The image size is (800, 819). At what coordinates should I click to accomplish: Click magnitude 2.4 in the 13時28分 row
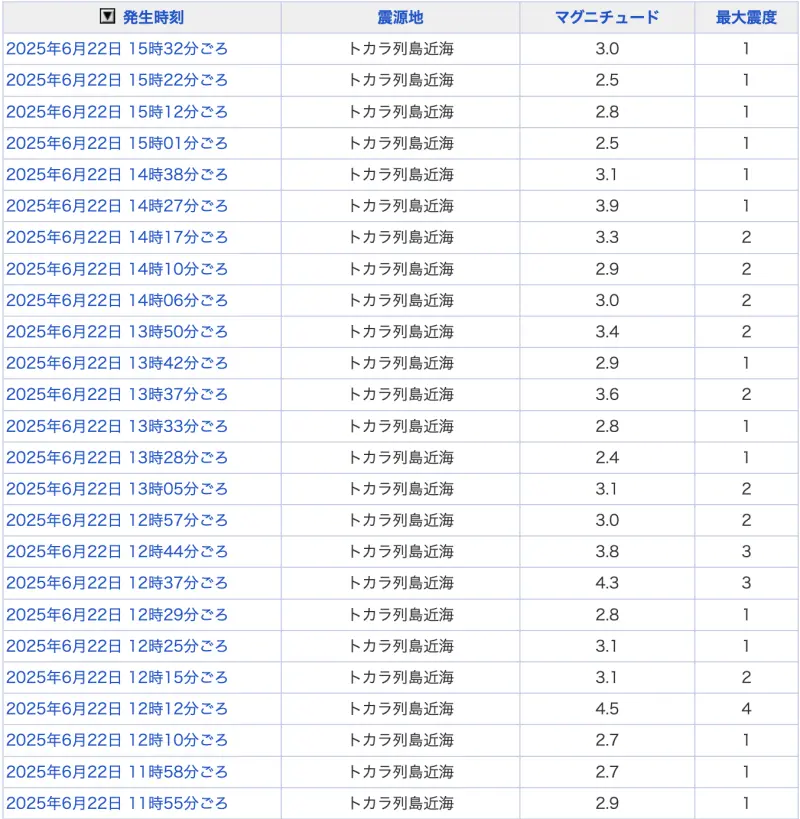(607, 458)
